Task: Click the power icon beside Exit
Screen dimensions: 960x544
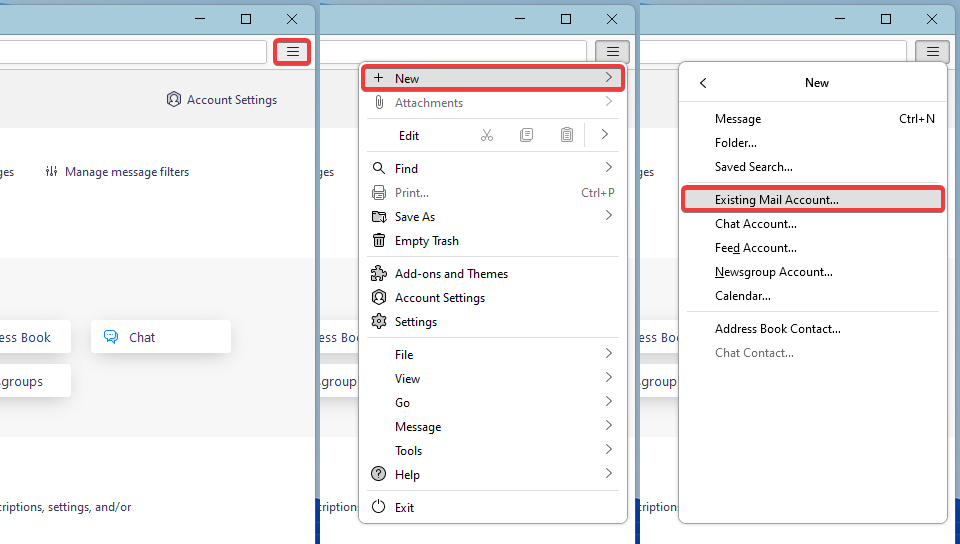Action: click(379, 508)
